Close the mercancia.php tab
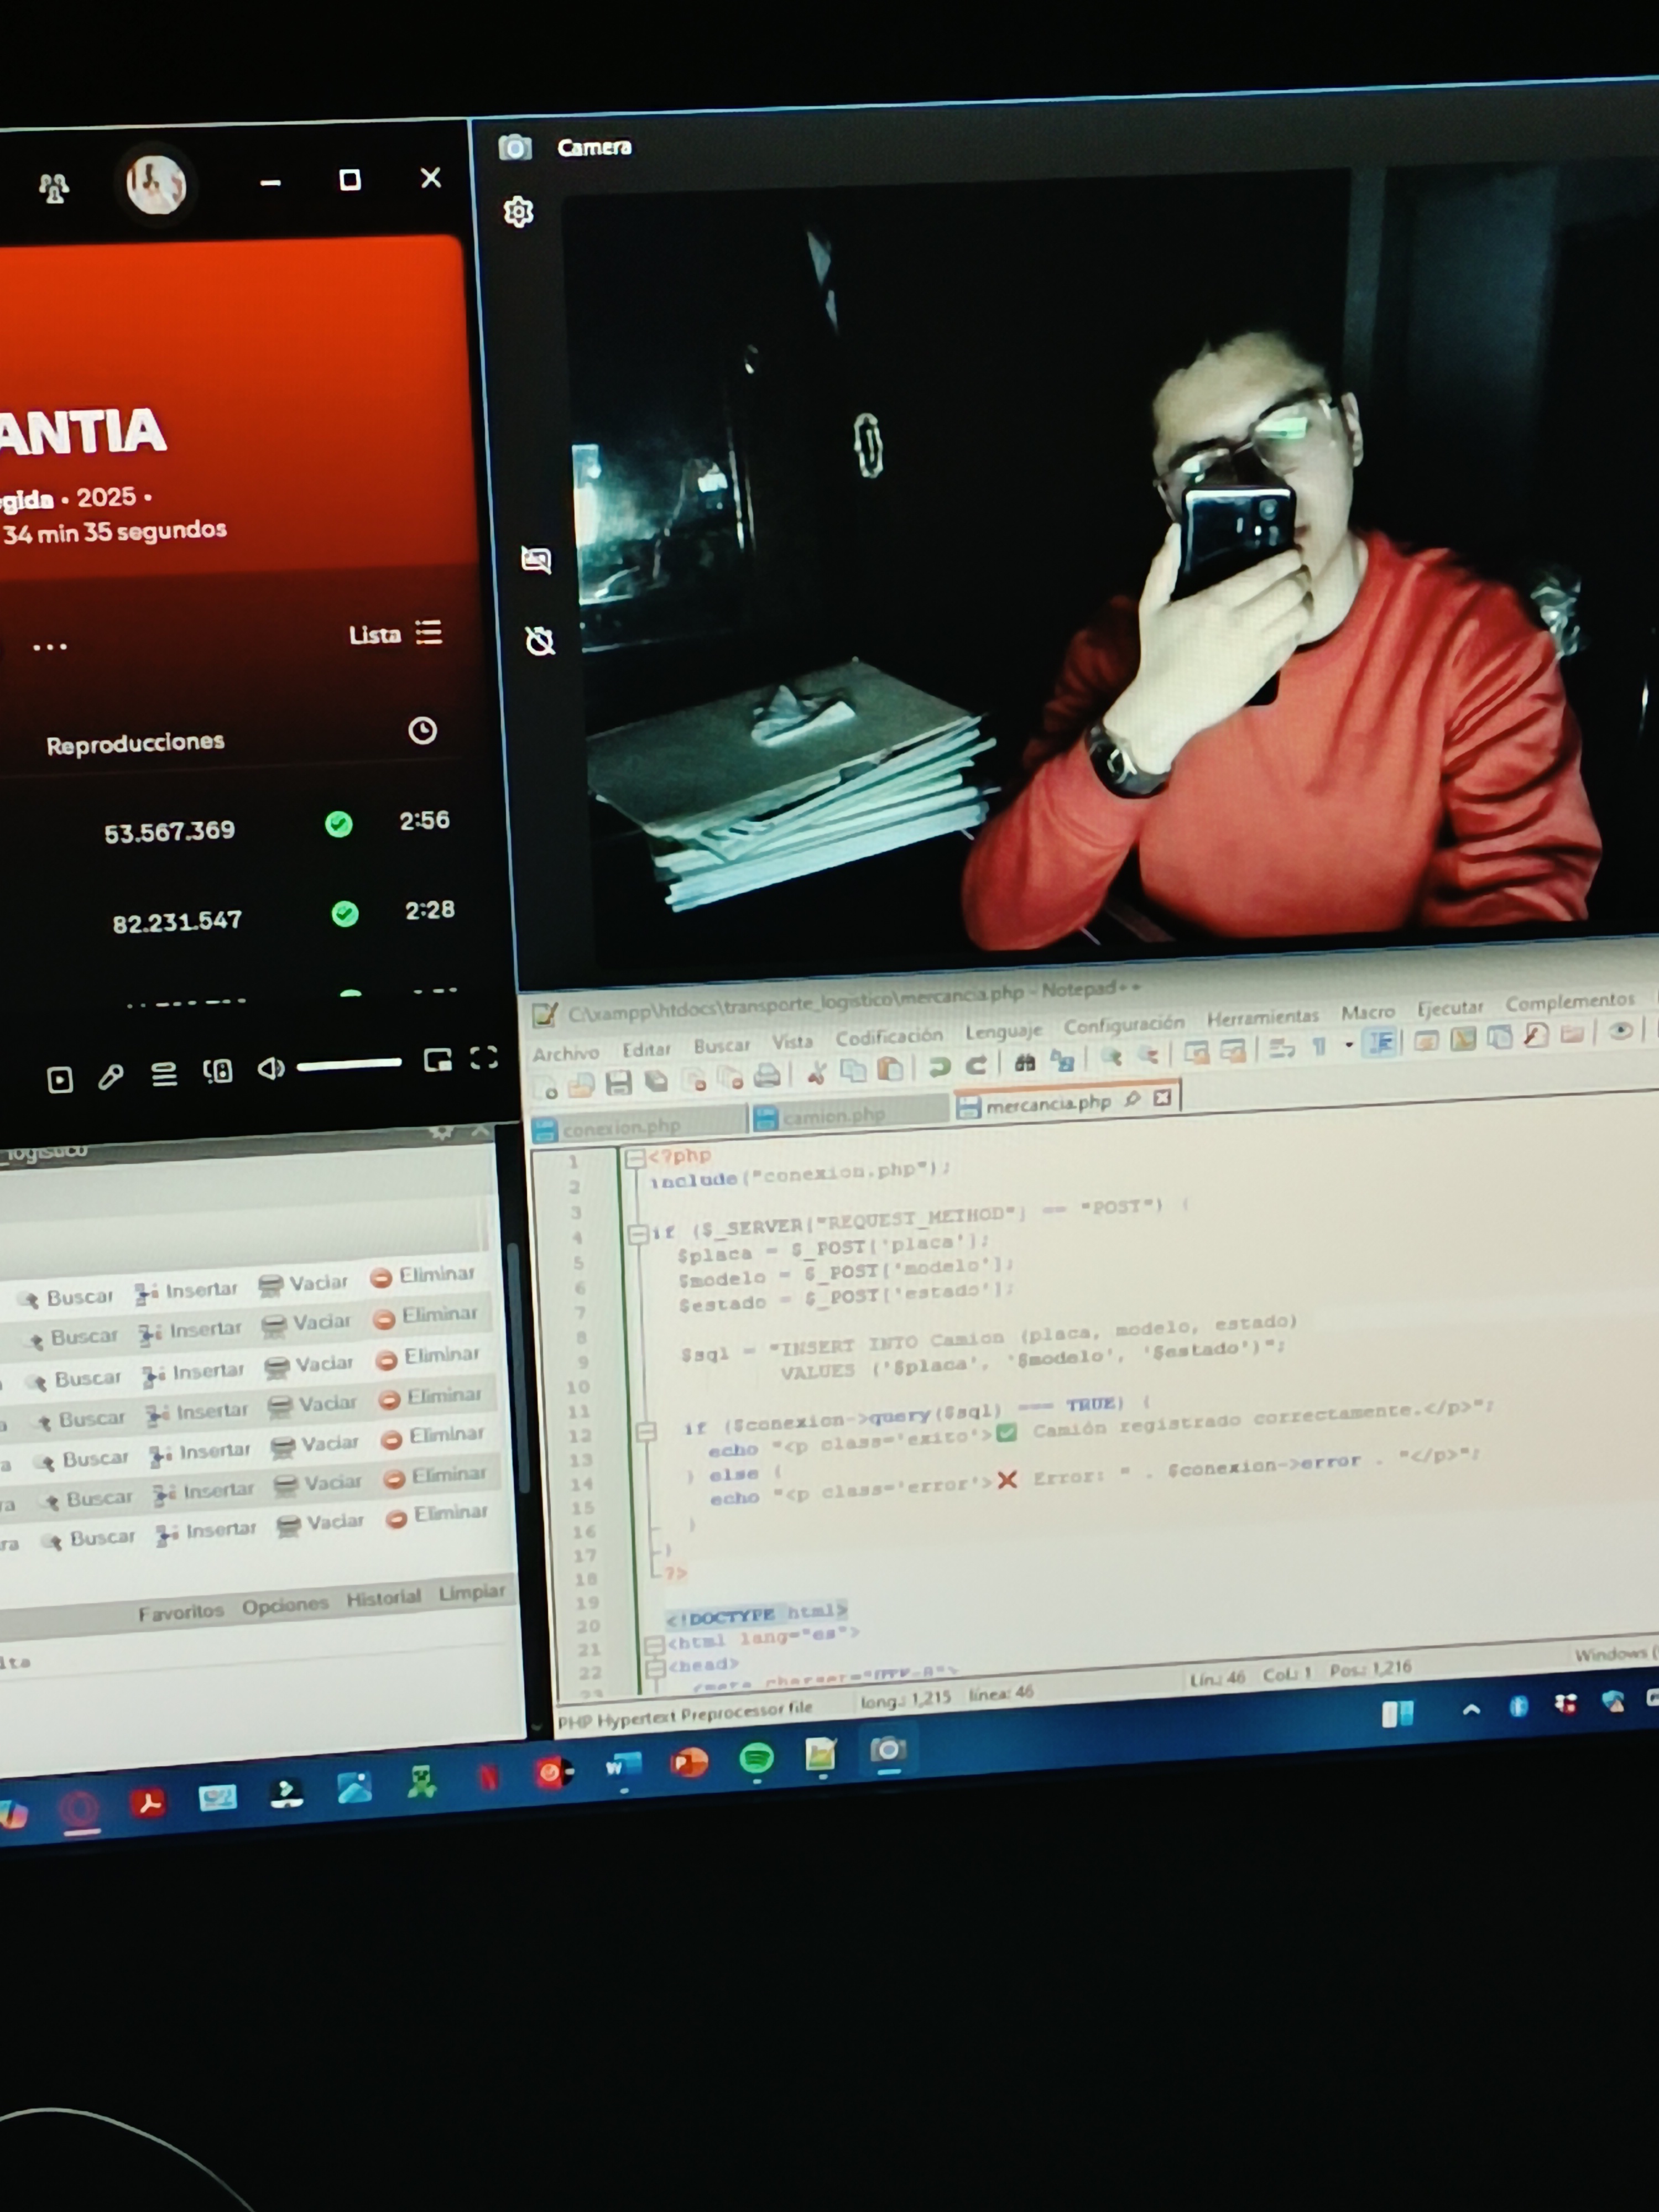This screenshot has width=1659, height=2212. tap(1162, 1098)
